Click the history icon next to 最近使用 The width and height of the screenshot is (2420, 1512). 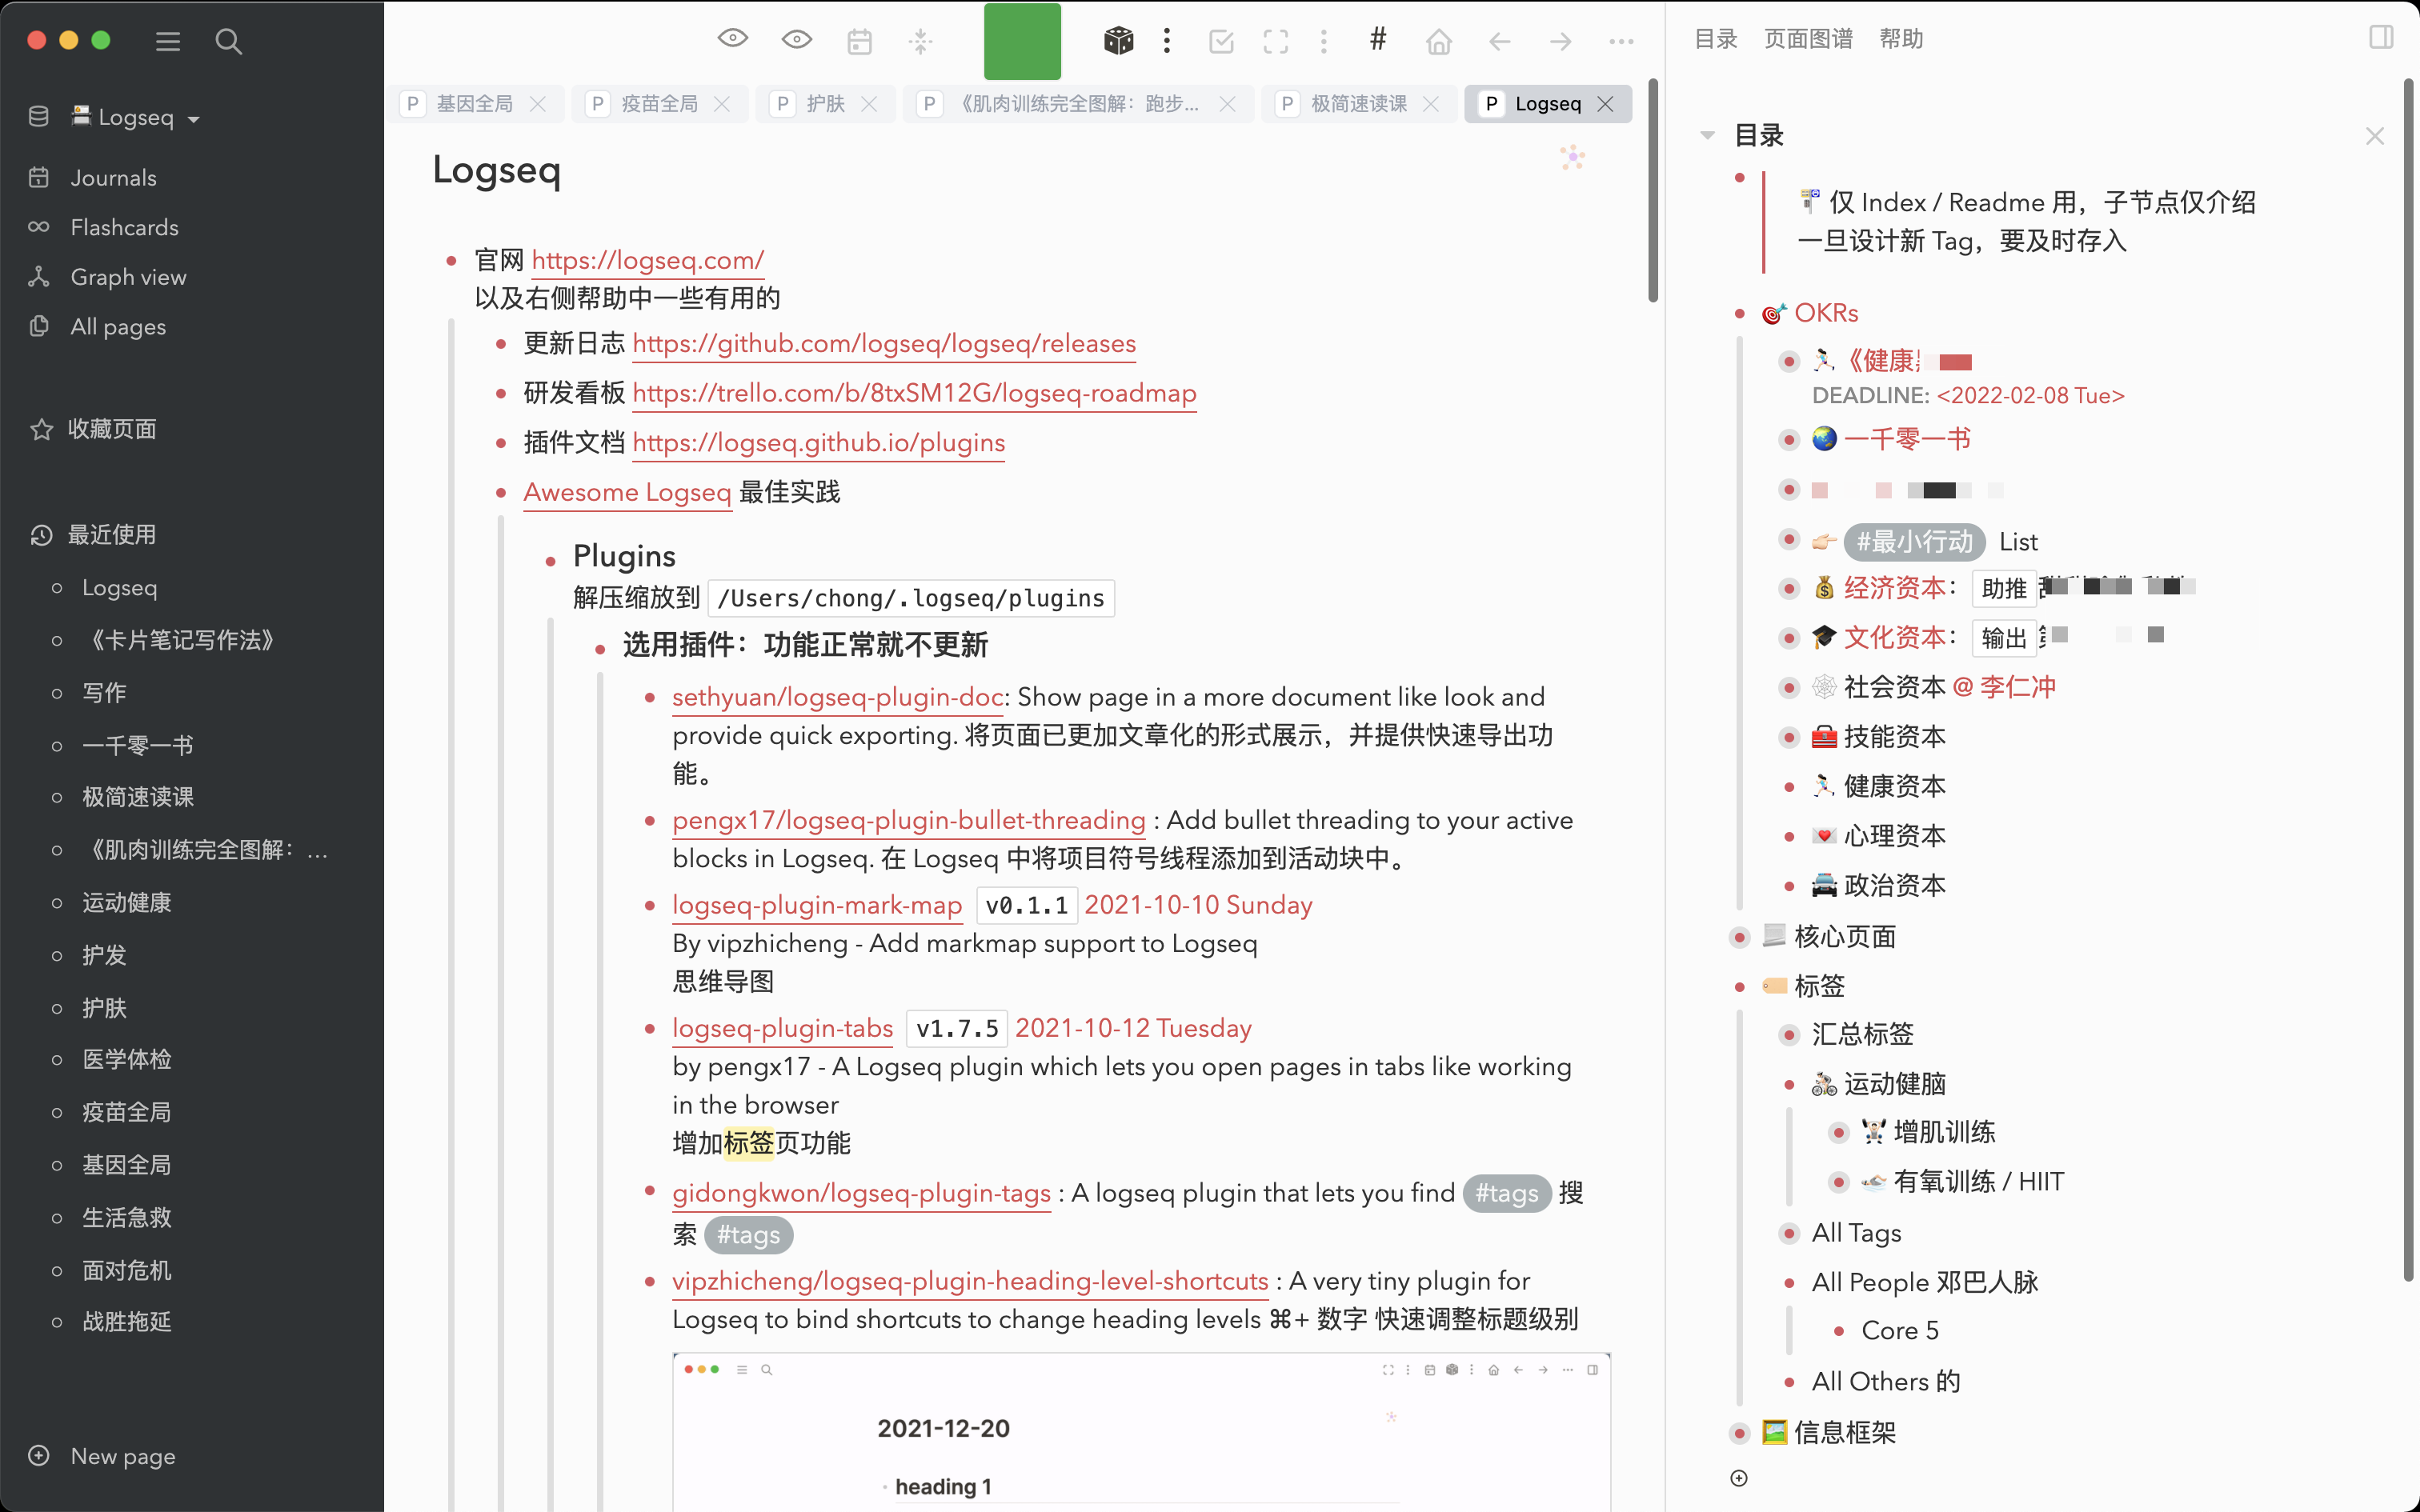pos(41,535)
